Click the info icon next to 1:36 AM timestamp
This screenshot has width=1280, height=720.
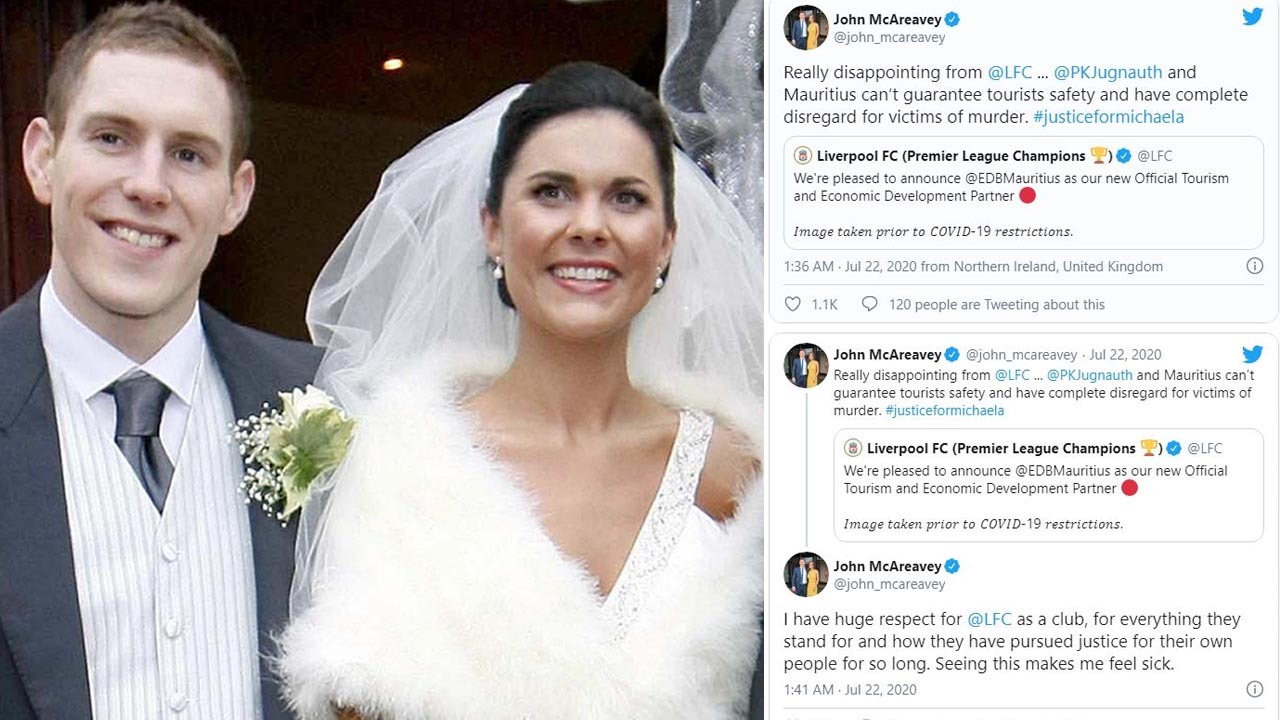(1254, 266)
